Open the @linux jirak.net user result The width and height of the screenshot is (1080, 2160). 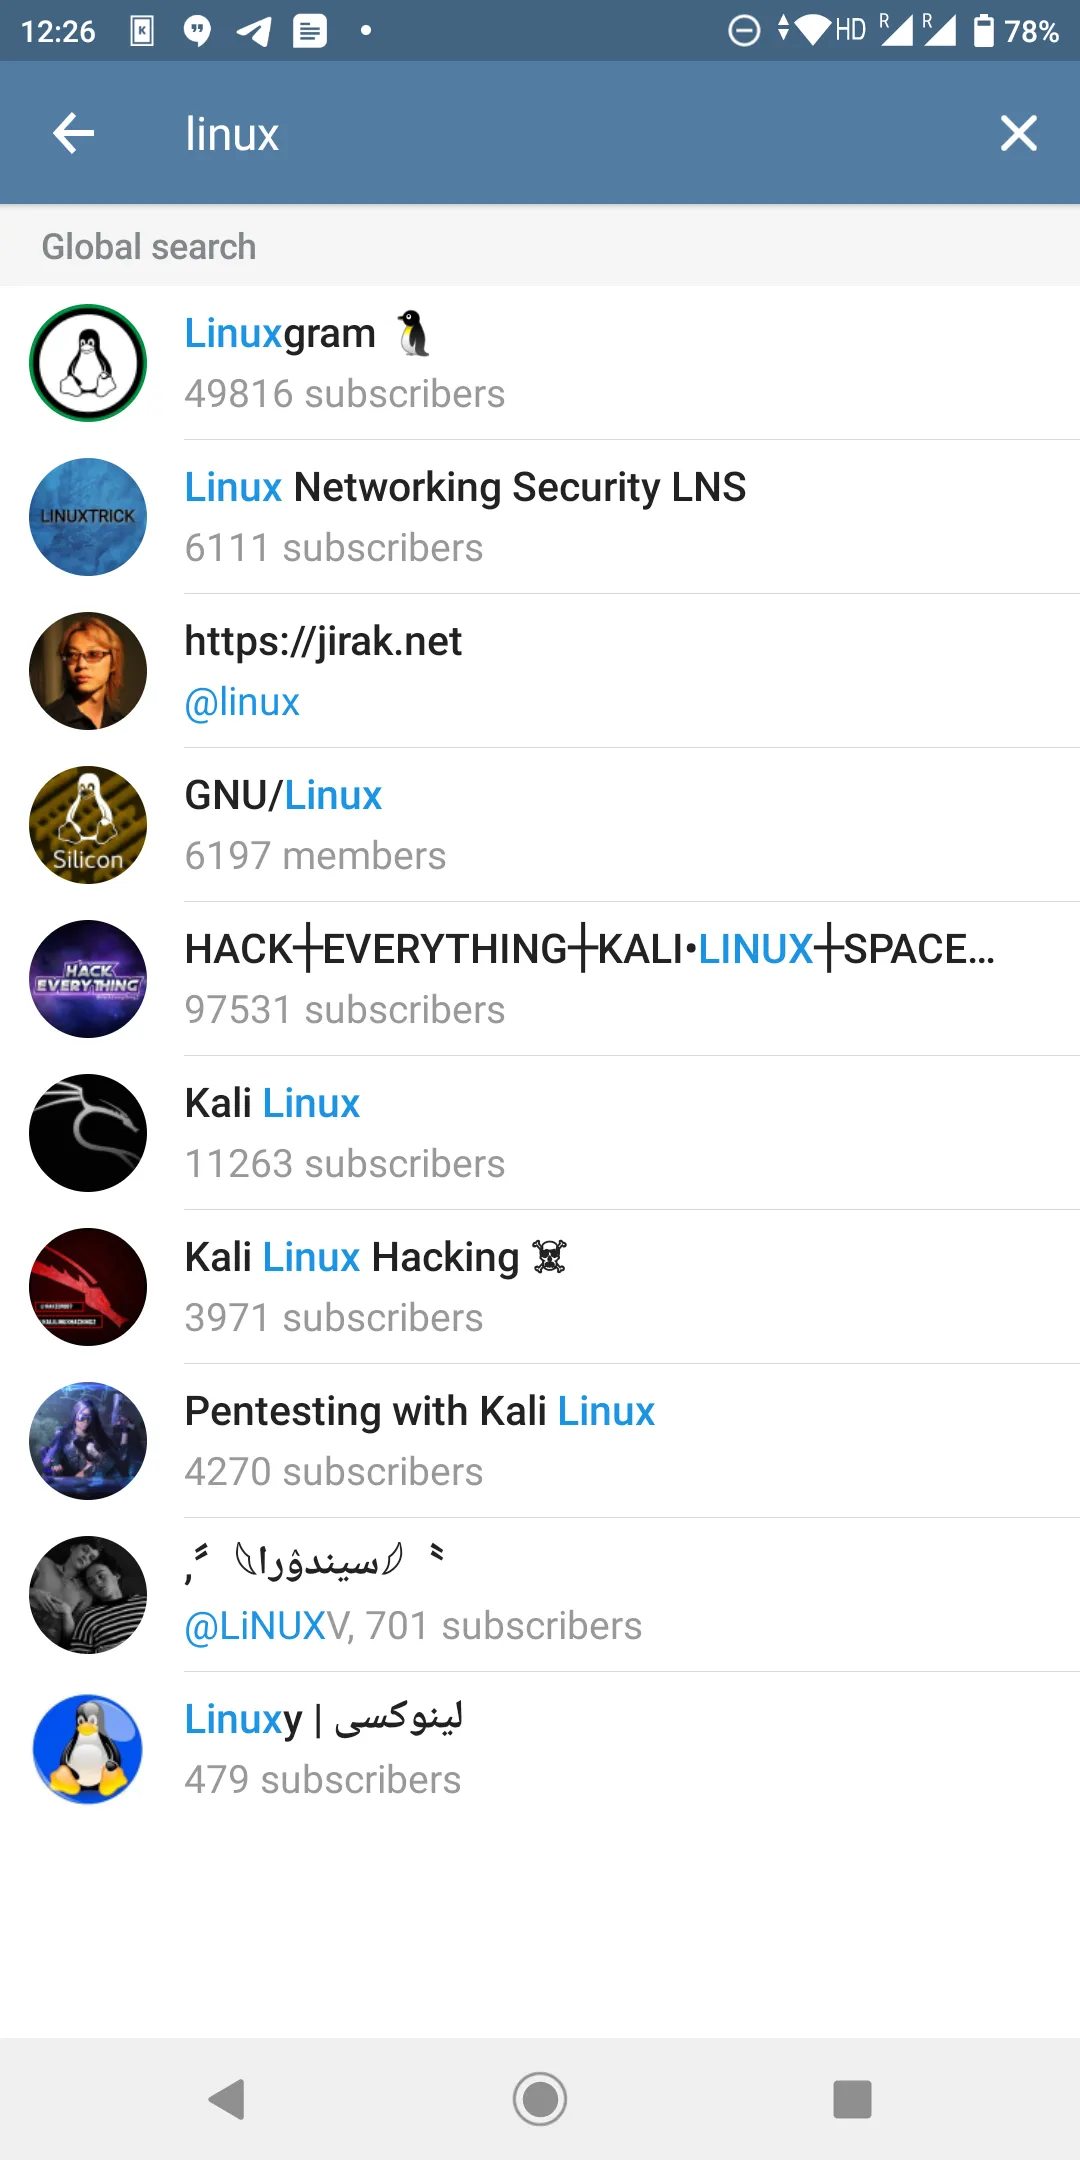[540, 671]
